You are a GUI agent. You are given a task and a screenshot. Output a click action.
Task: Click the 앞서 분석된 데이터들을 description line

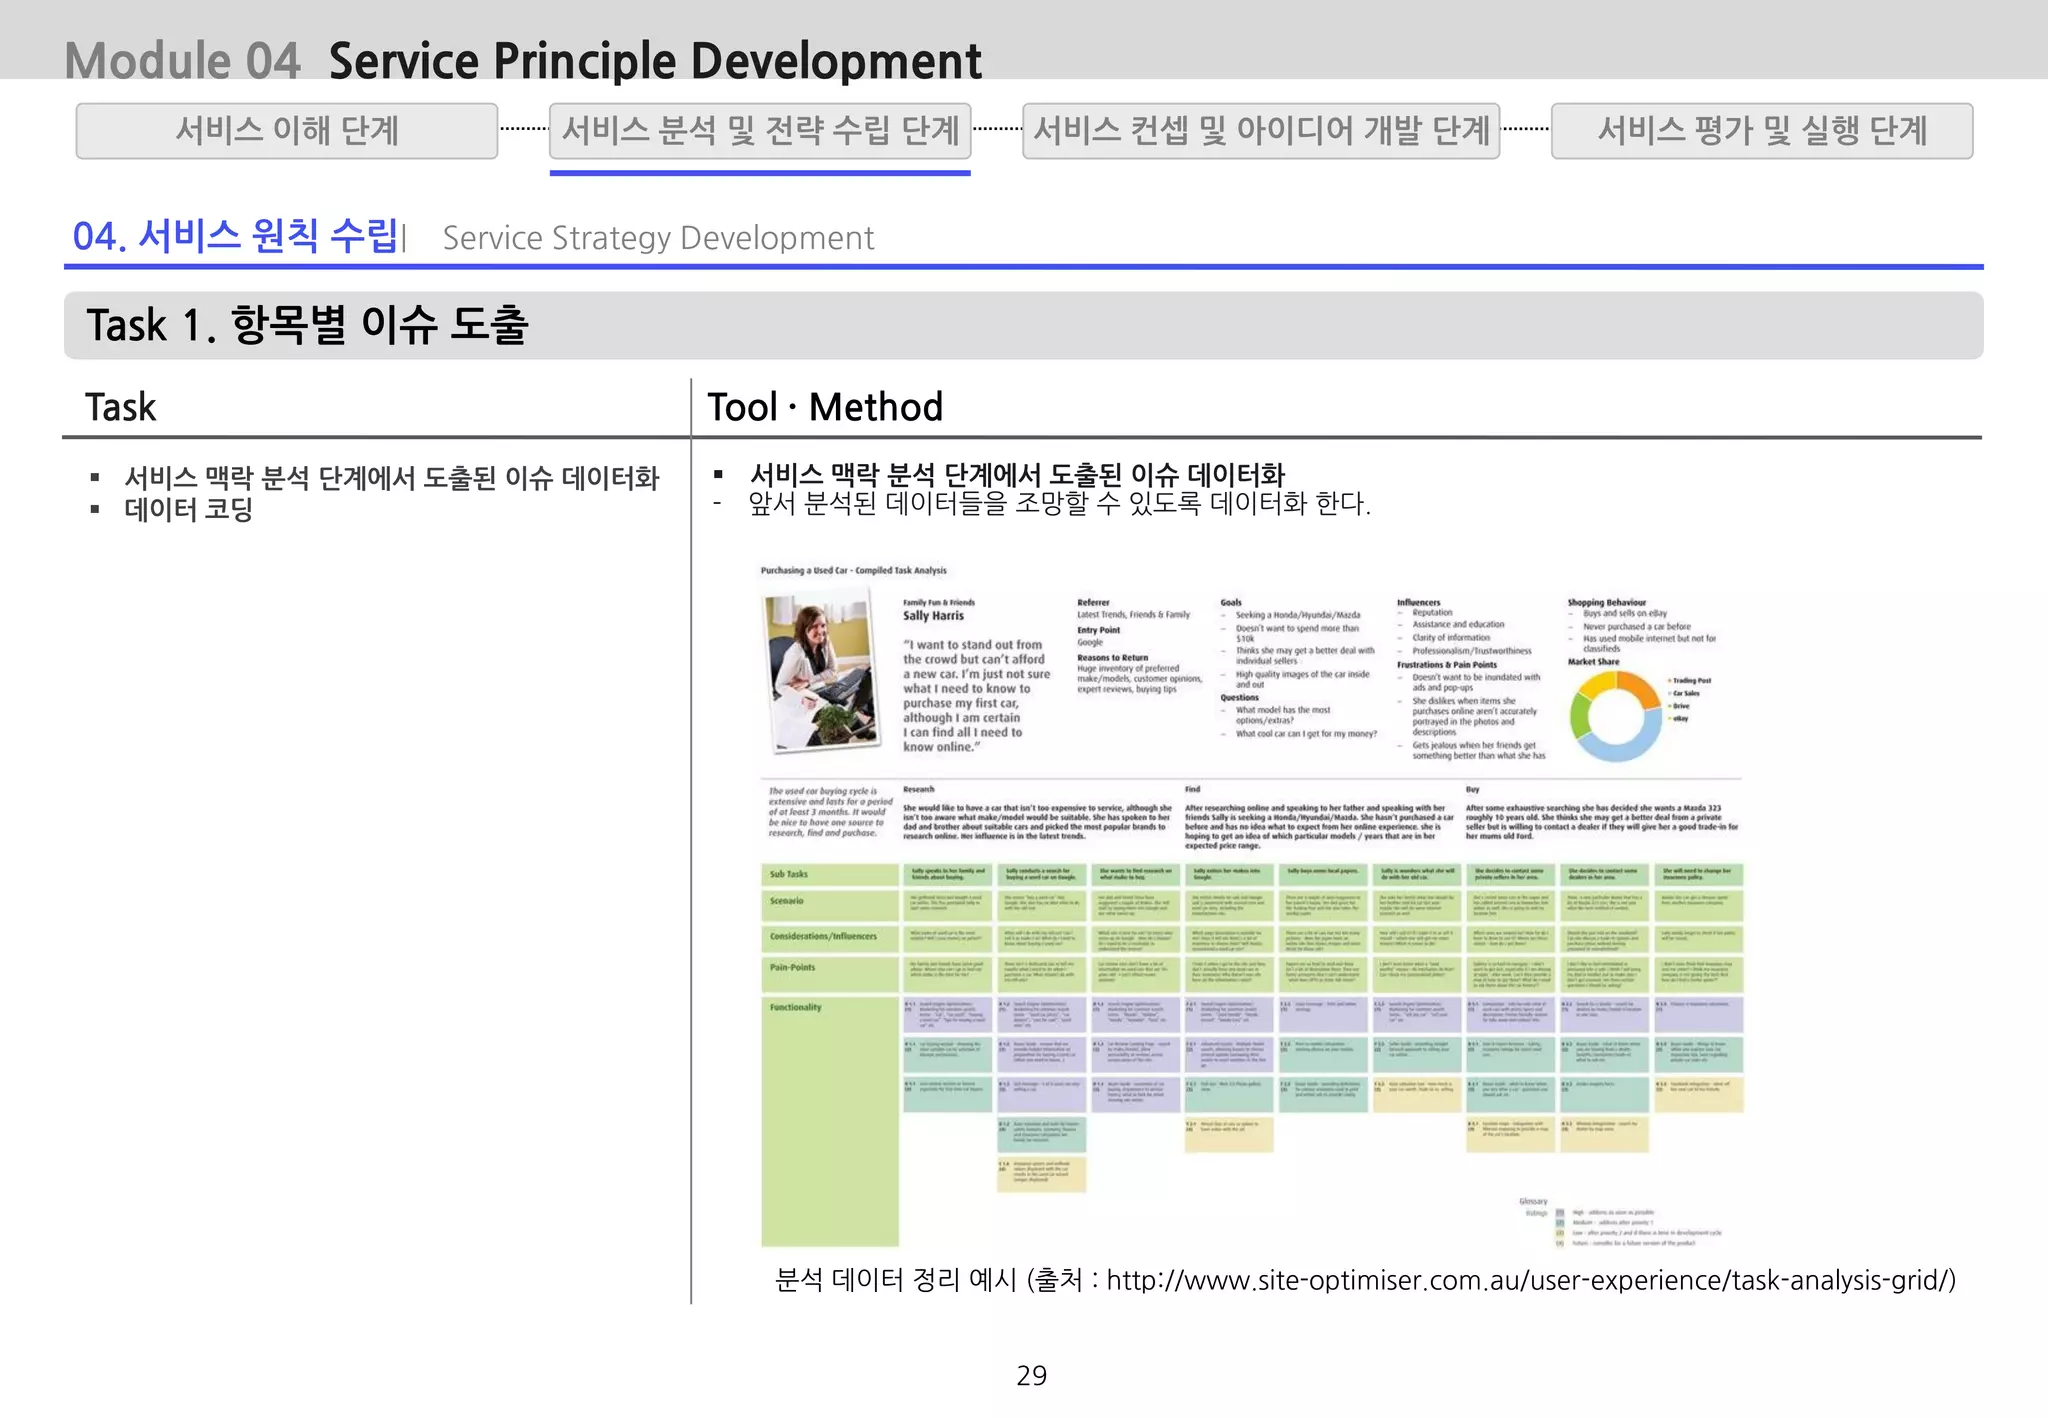[1059, 503]
